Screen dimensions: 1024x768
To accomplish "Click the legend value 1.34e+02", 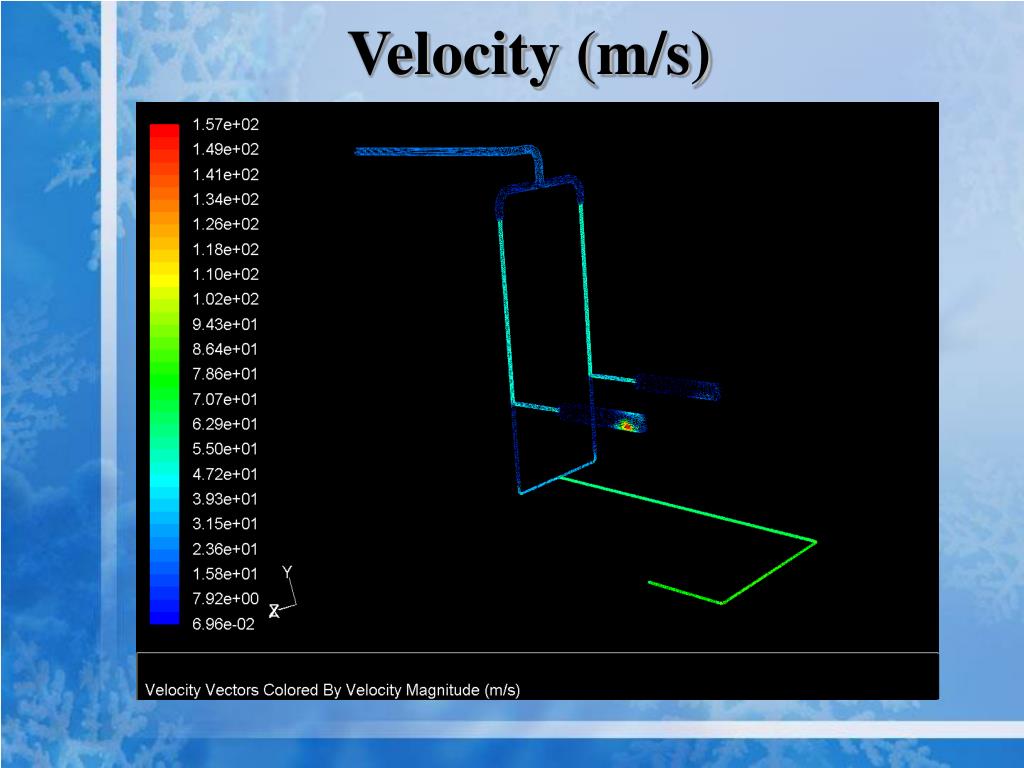I will tap(225, 199).
